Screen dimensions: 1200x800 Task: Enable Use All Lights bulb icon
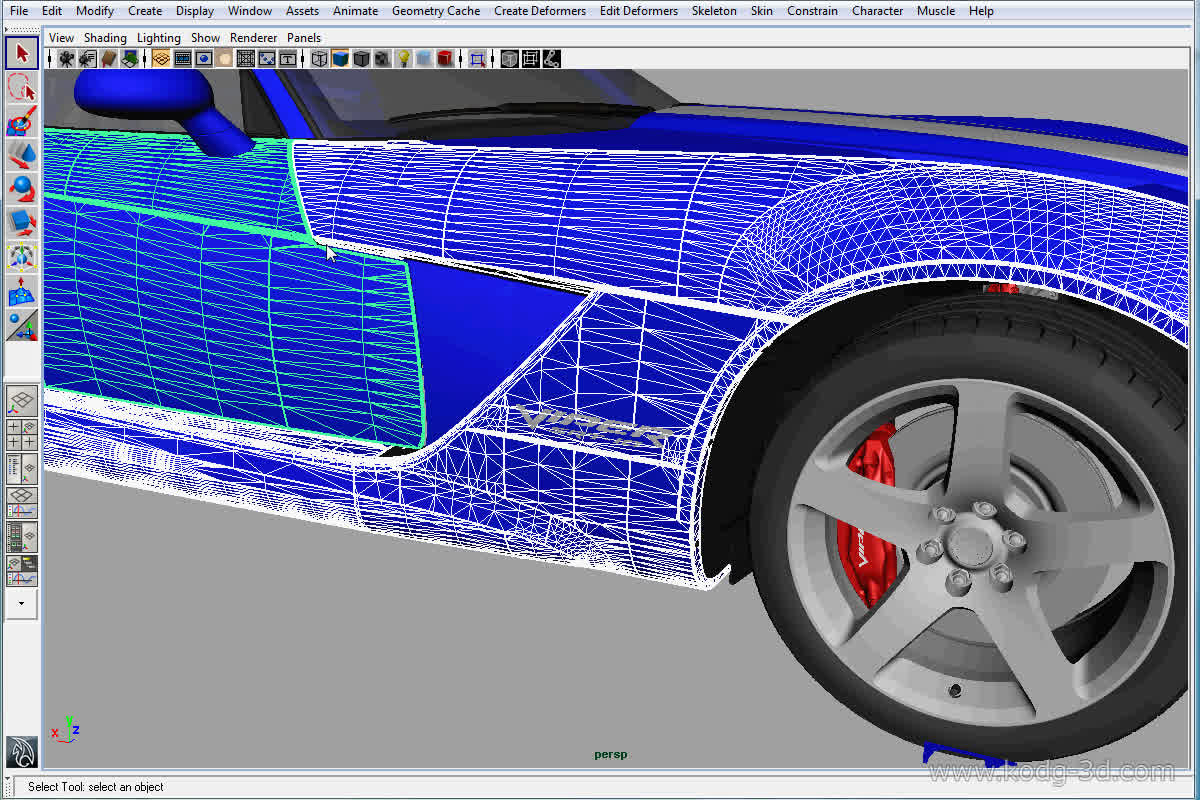(402, 59)
